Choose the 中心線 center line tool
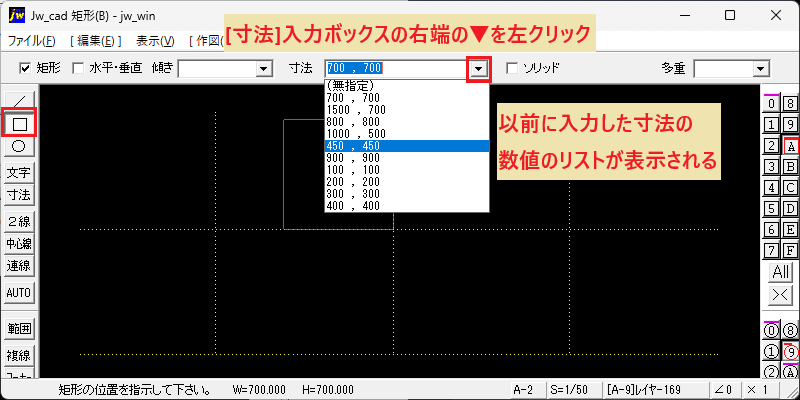The width and height of the screenshot is (800, 400). [x=19, y=244]
